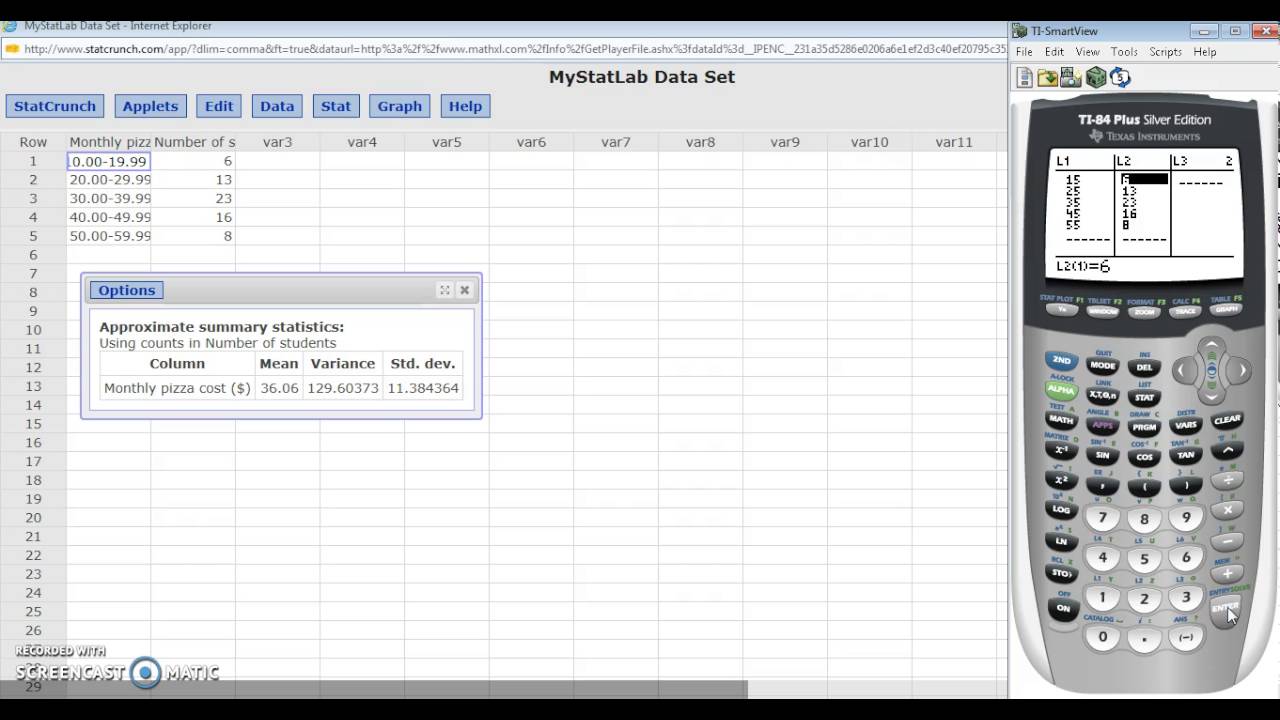Click the variance value 129.60373
The height and width of the screenshot is (720, 1280).
(x=343, y=388)
